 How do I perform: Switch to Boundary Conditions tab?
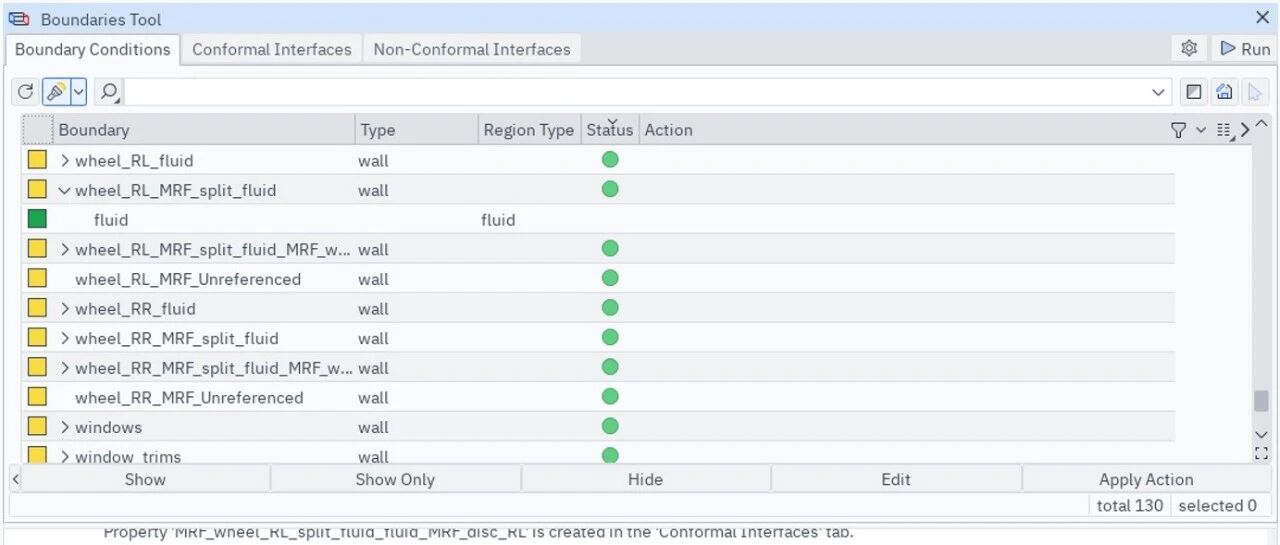[x=92, y=49]
